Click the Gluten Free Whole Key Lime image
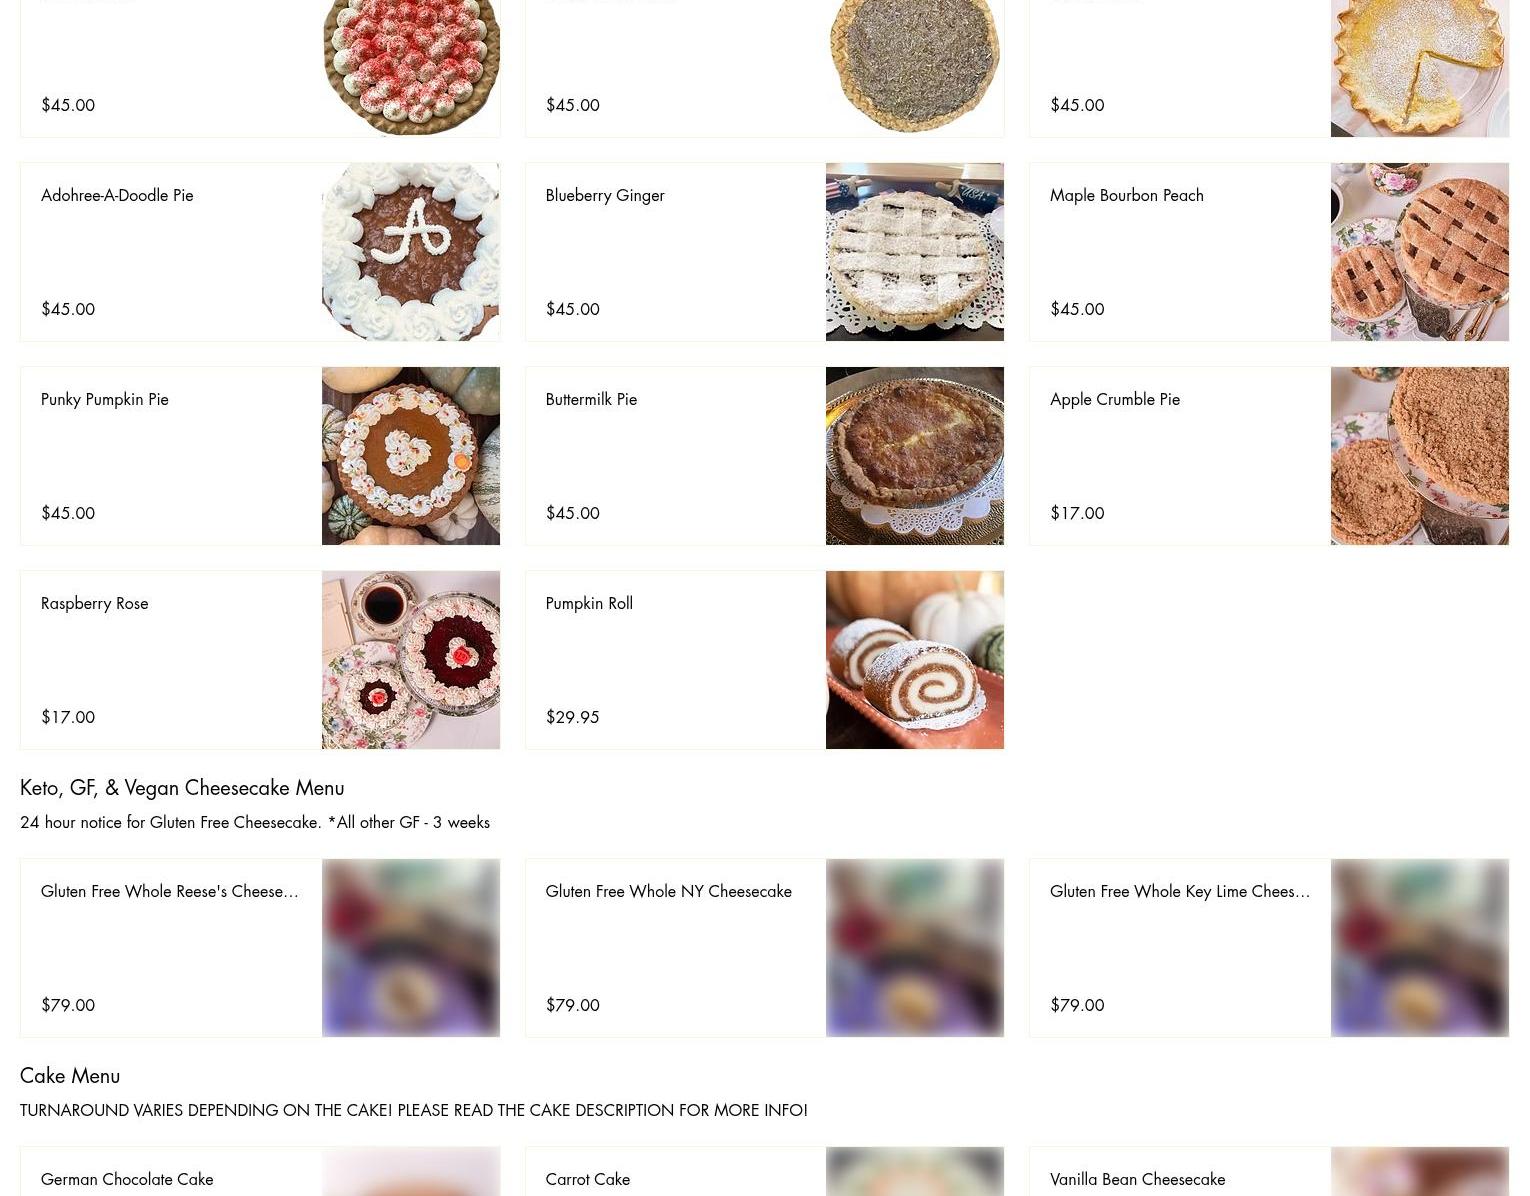 pos(1419,948)
